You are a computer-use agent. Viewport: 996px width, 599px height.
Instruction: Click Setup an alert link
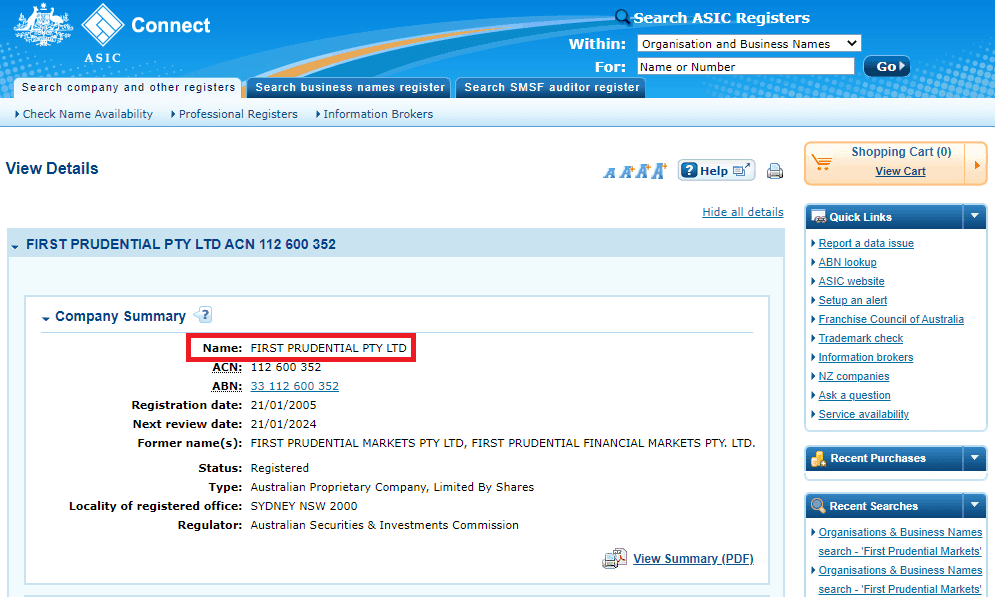tap(852, 300)
